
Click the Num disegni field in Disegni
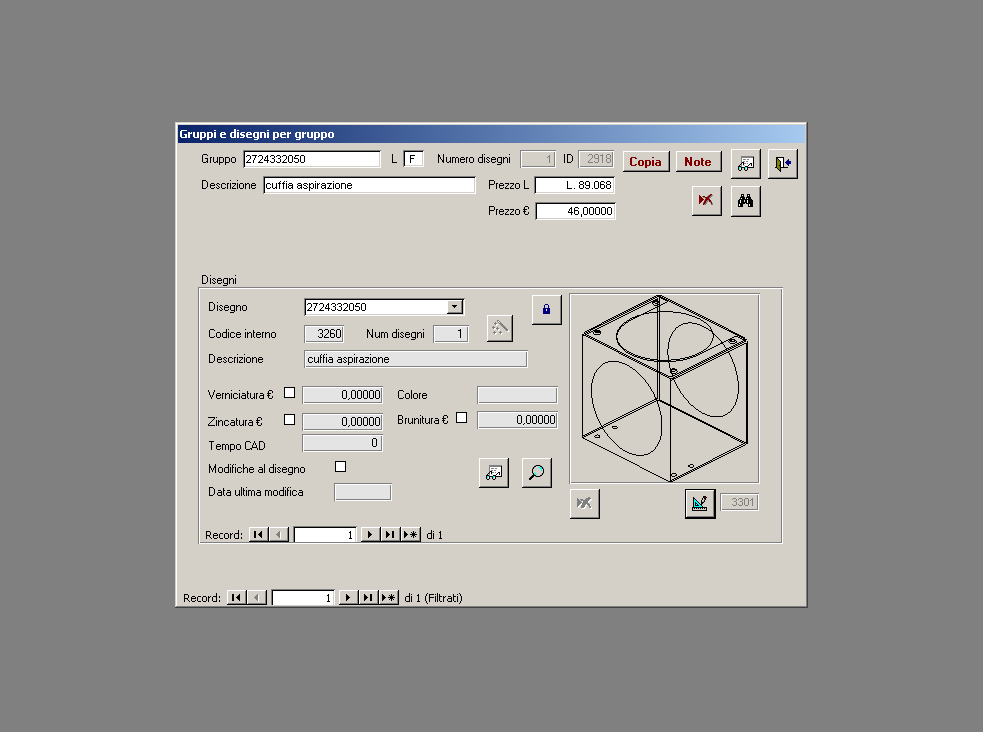[451, 334]
